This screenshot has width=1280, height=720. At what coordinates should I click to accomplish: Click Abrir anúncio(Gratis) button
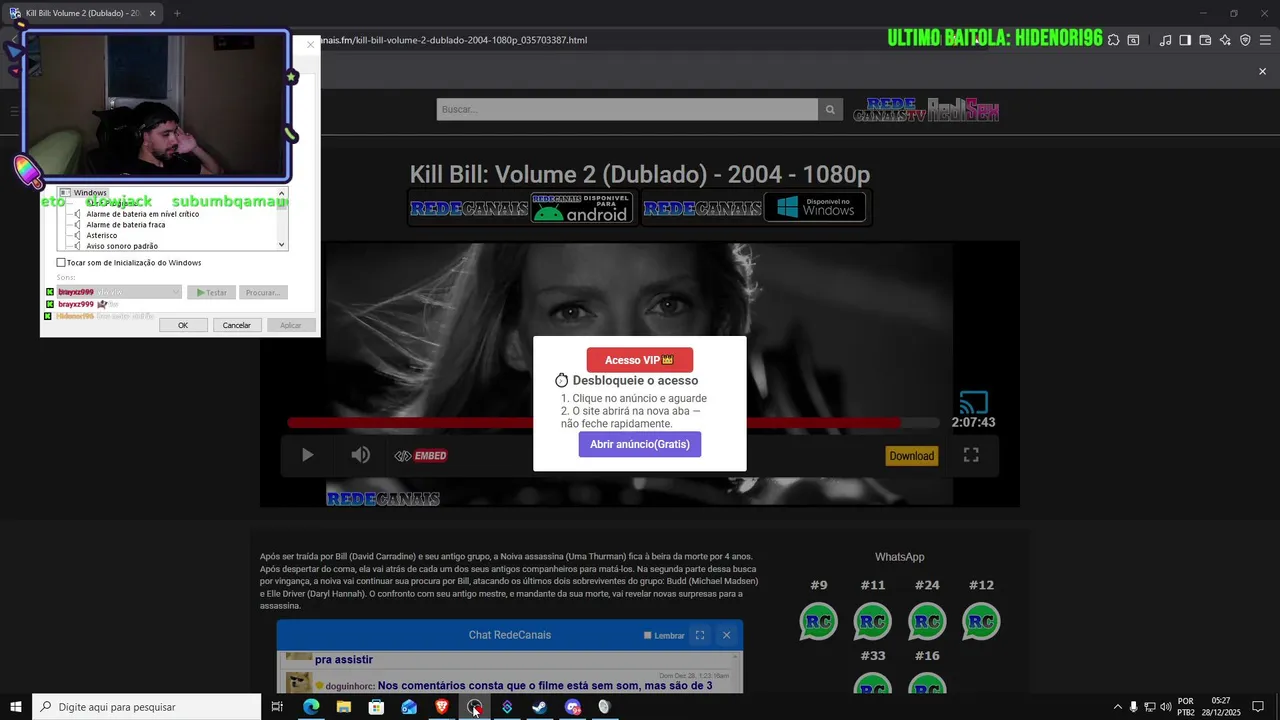[640, 444]
